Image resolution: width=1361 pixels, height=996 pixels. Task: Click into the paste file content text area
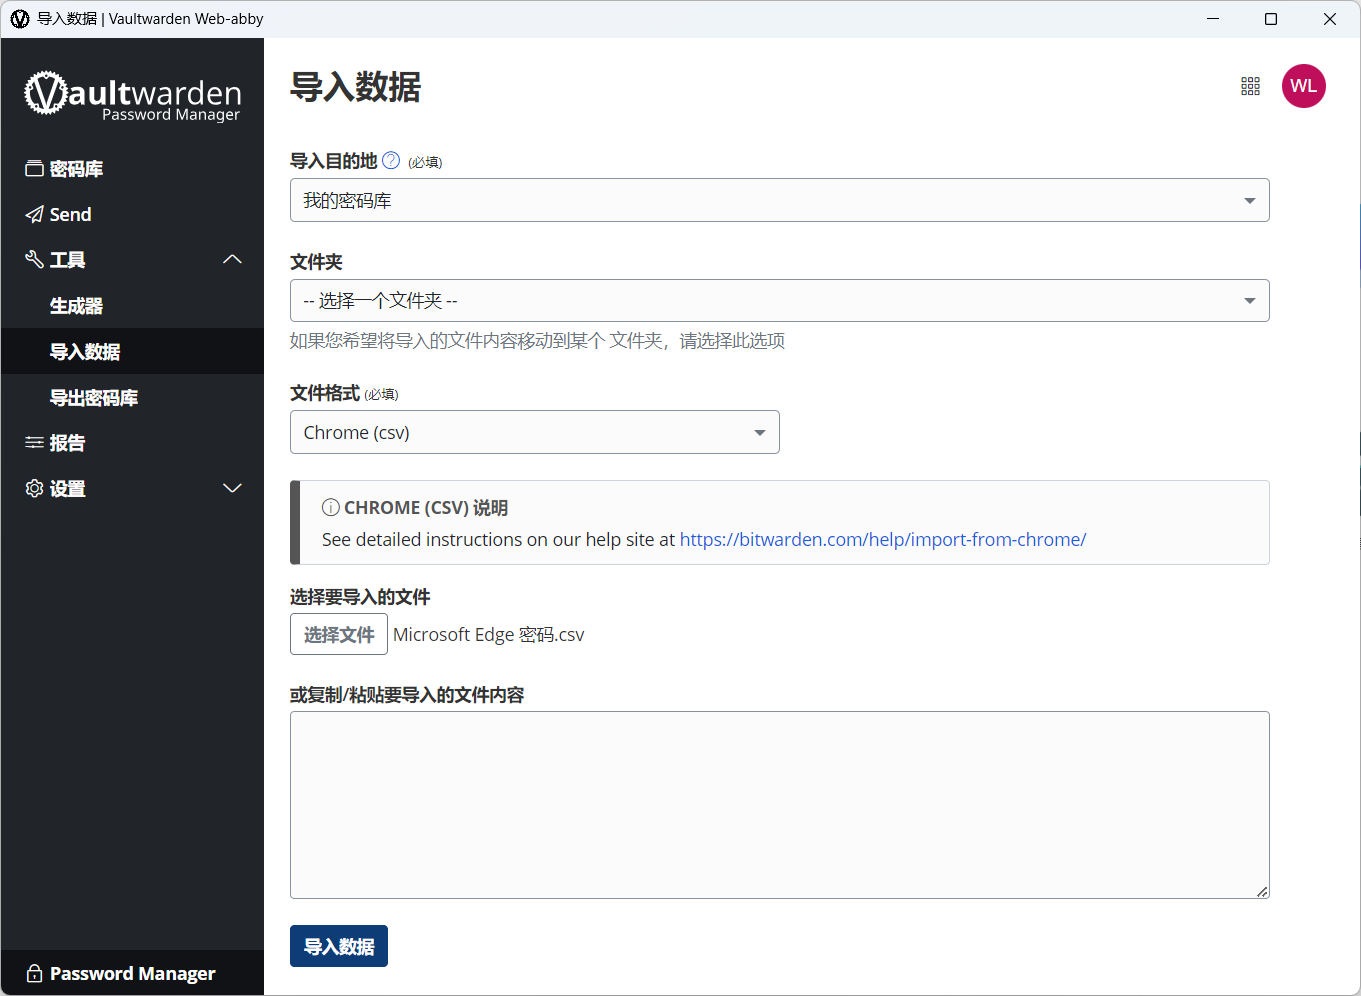point(779,805)
